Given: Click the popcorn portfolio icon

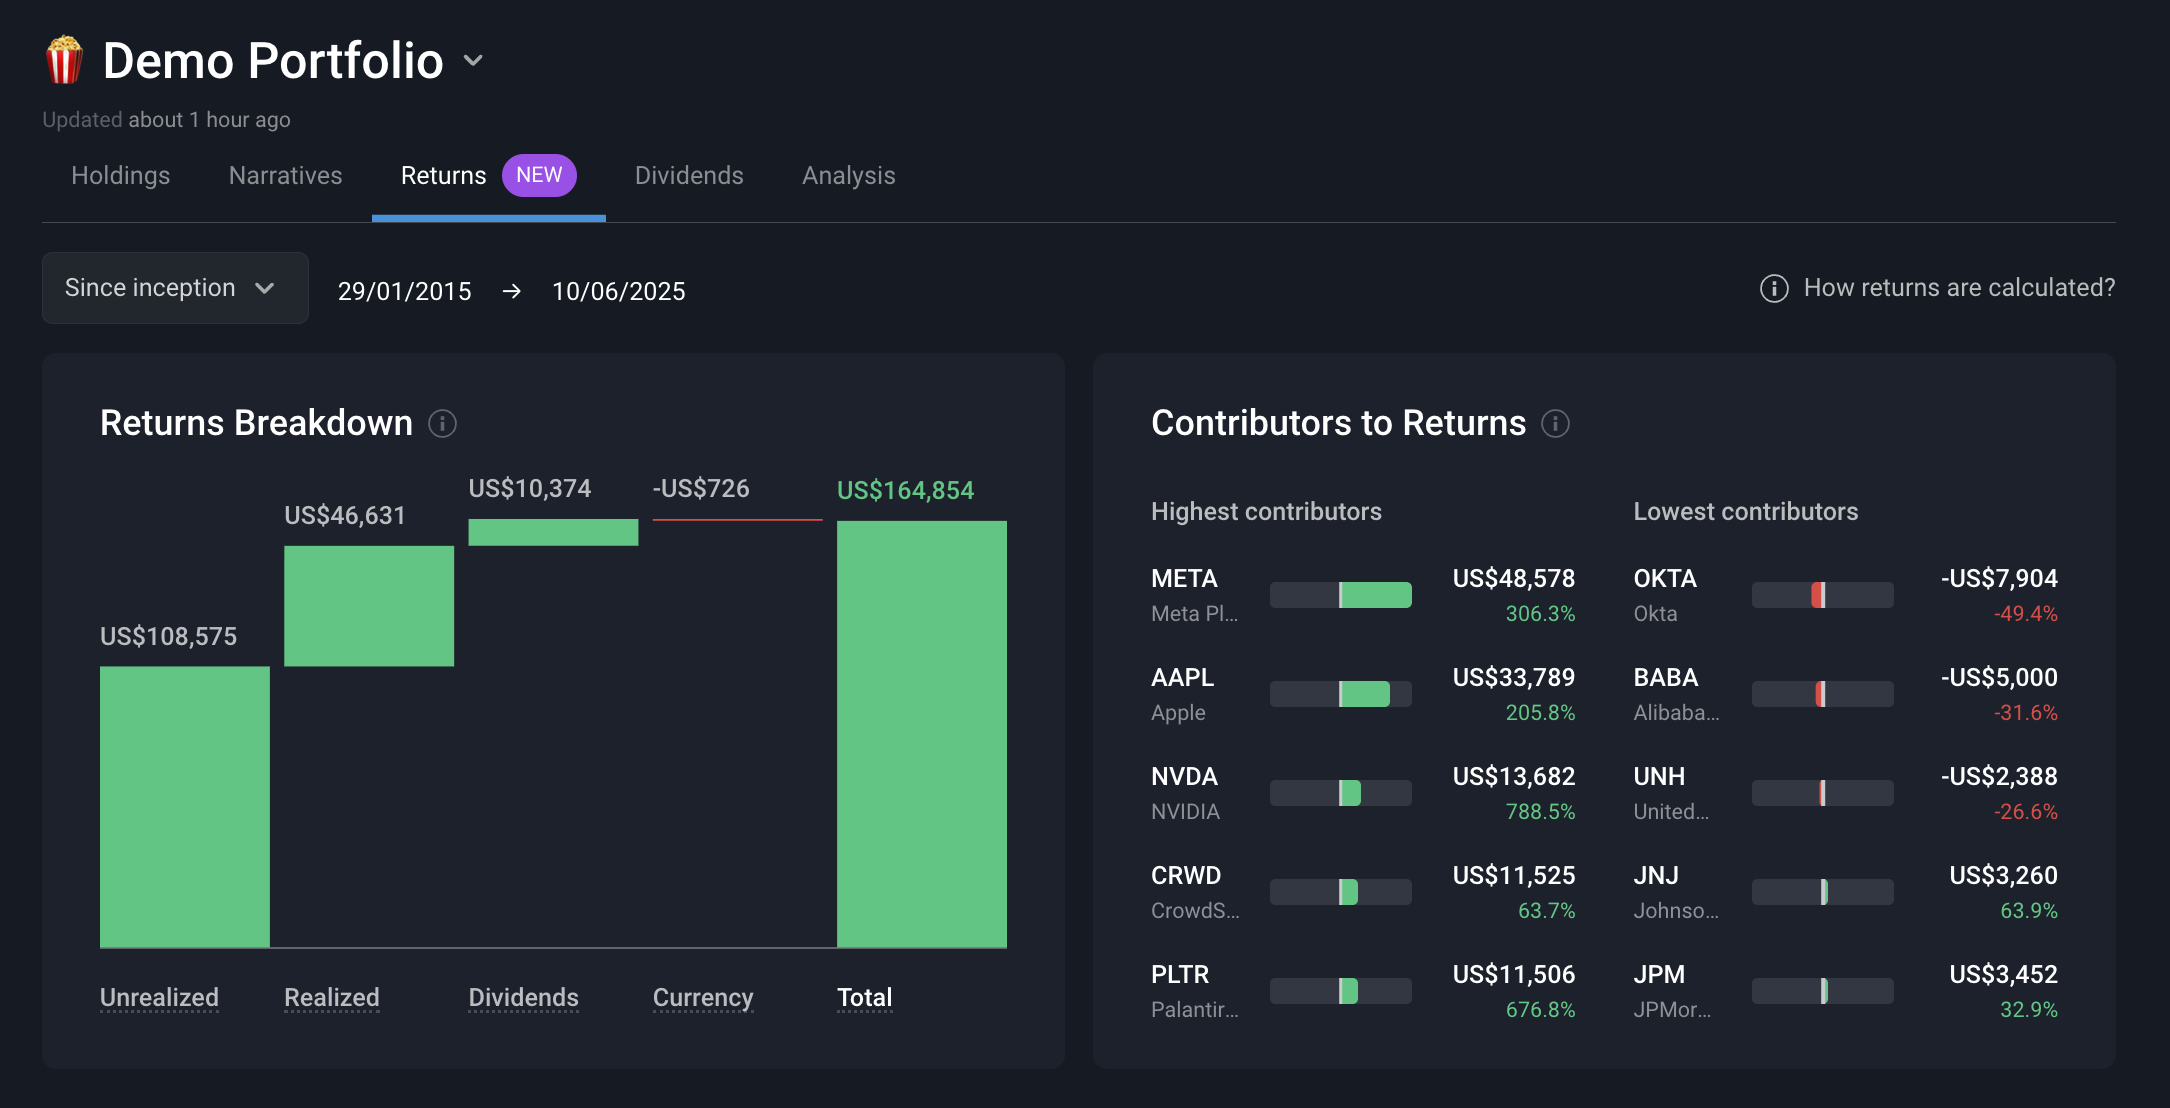Looking at the screenshot, I should click(64, 60).
